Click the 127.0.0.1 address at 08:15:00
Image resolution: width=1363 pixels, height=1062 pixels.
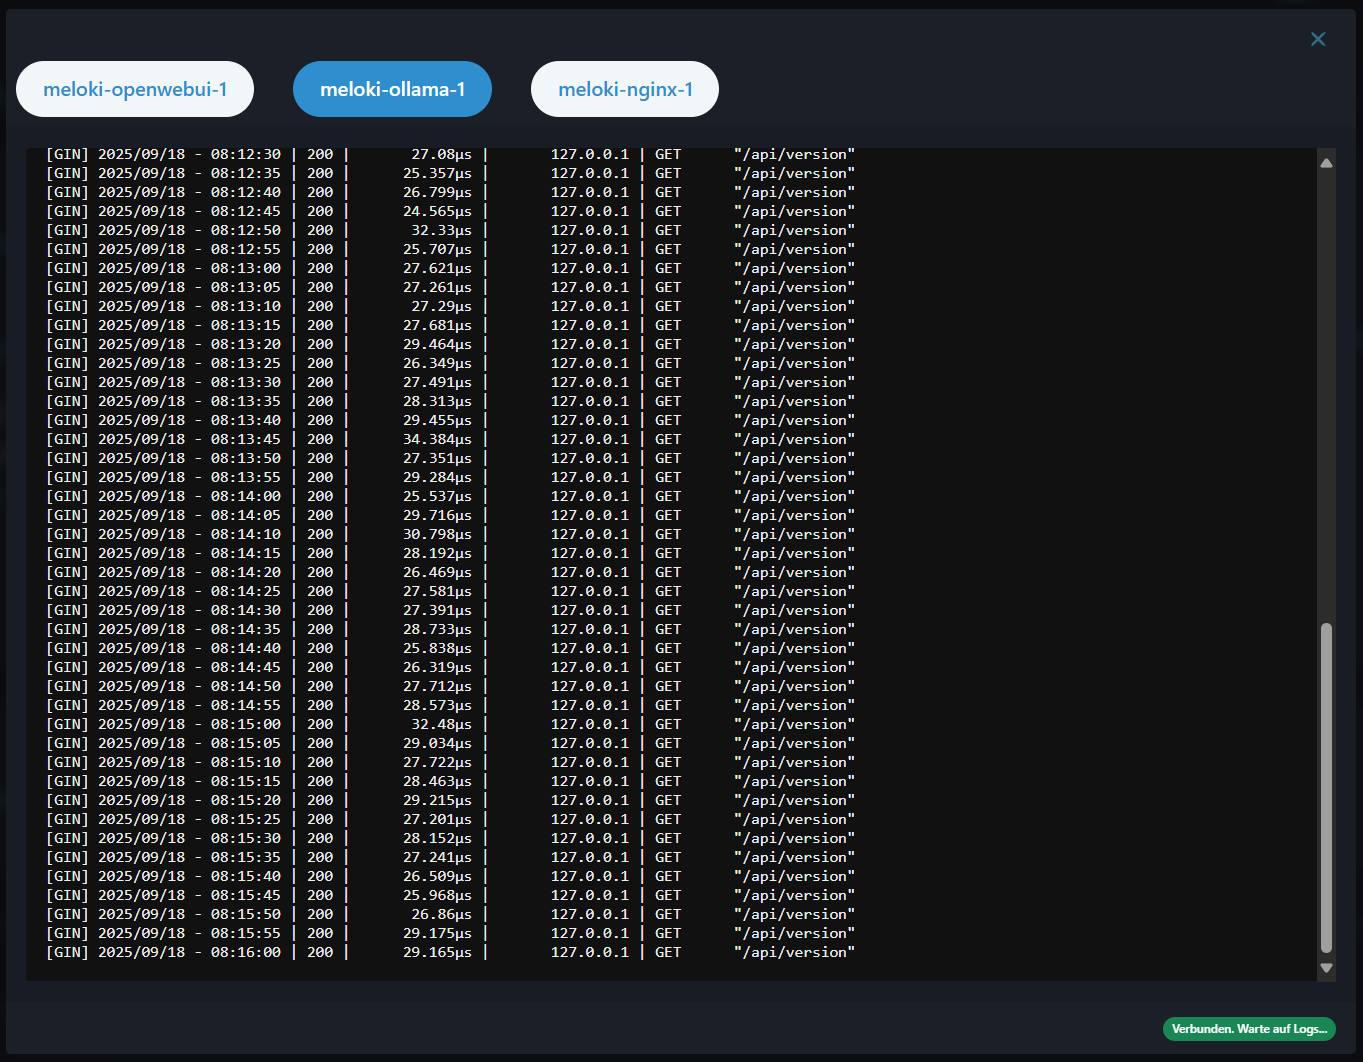click(x=589, y=724)
